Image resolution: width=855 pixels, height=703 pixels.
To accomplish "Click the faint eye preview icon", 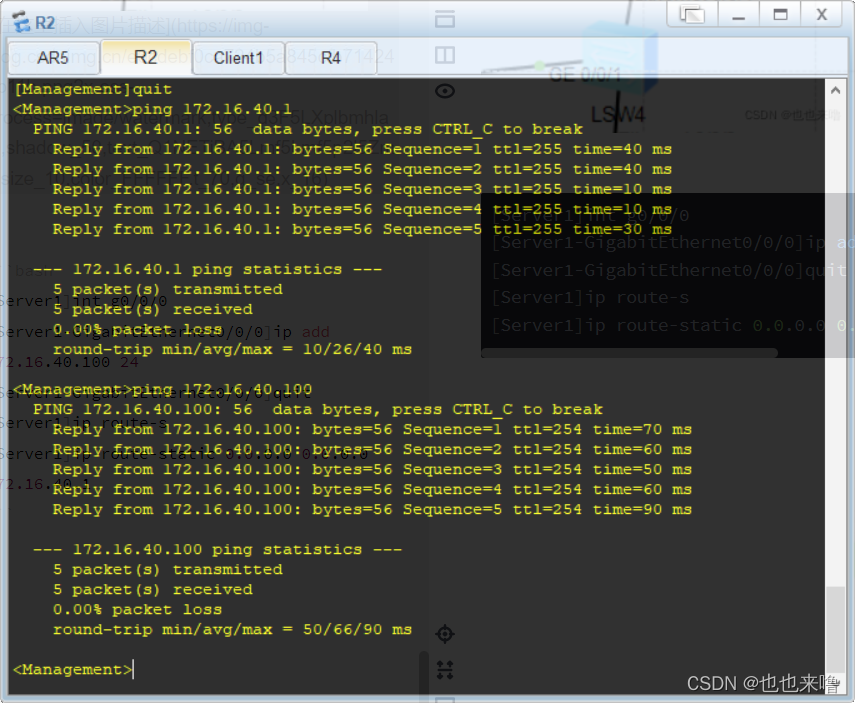I will [445, 91].
